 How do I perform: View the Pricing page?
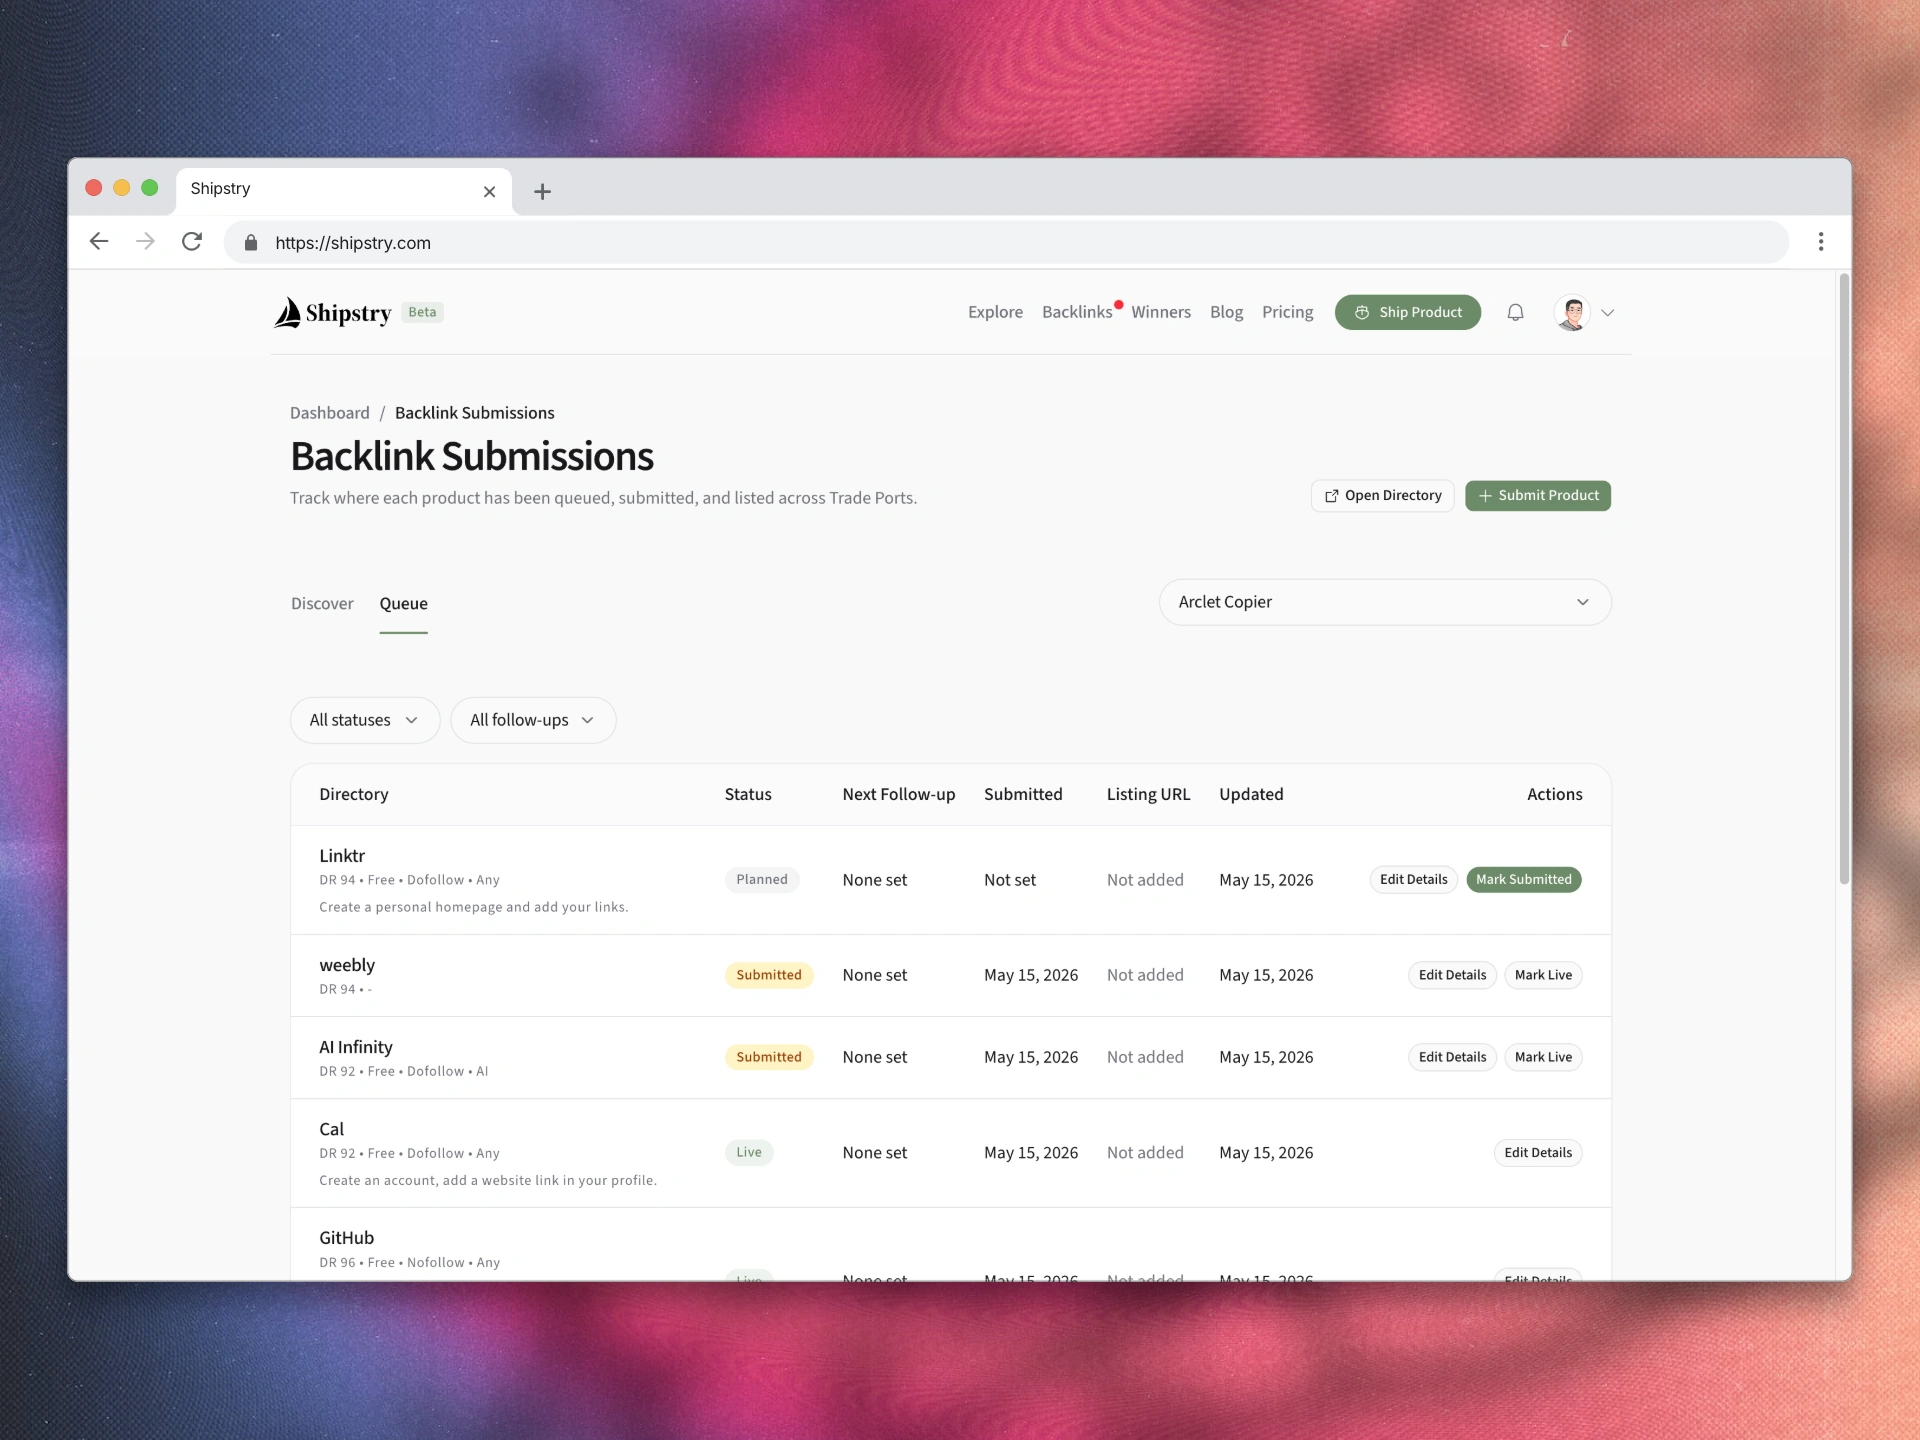(1287, 313)
